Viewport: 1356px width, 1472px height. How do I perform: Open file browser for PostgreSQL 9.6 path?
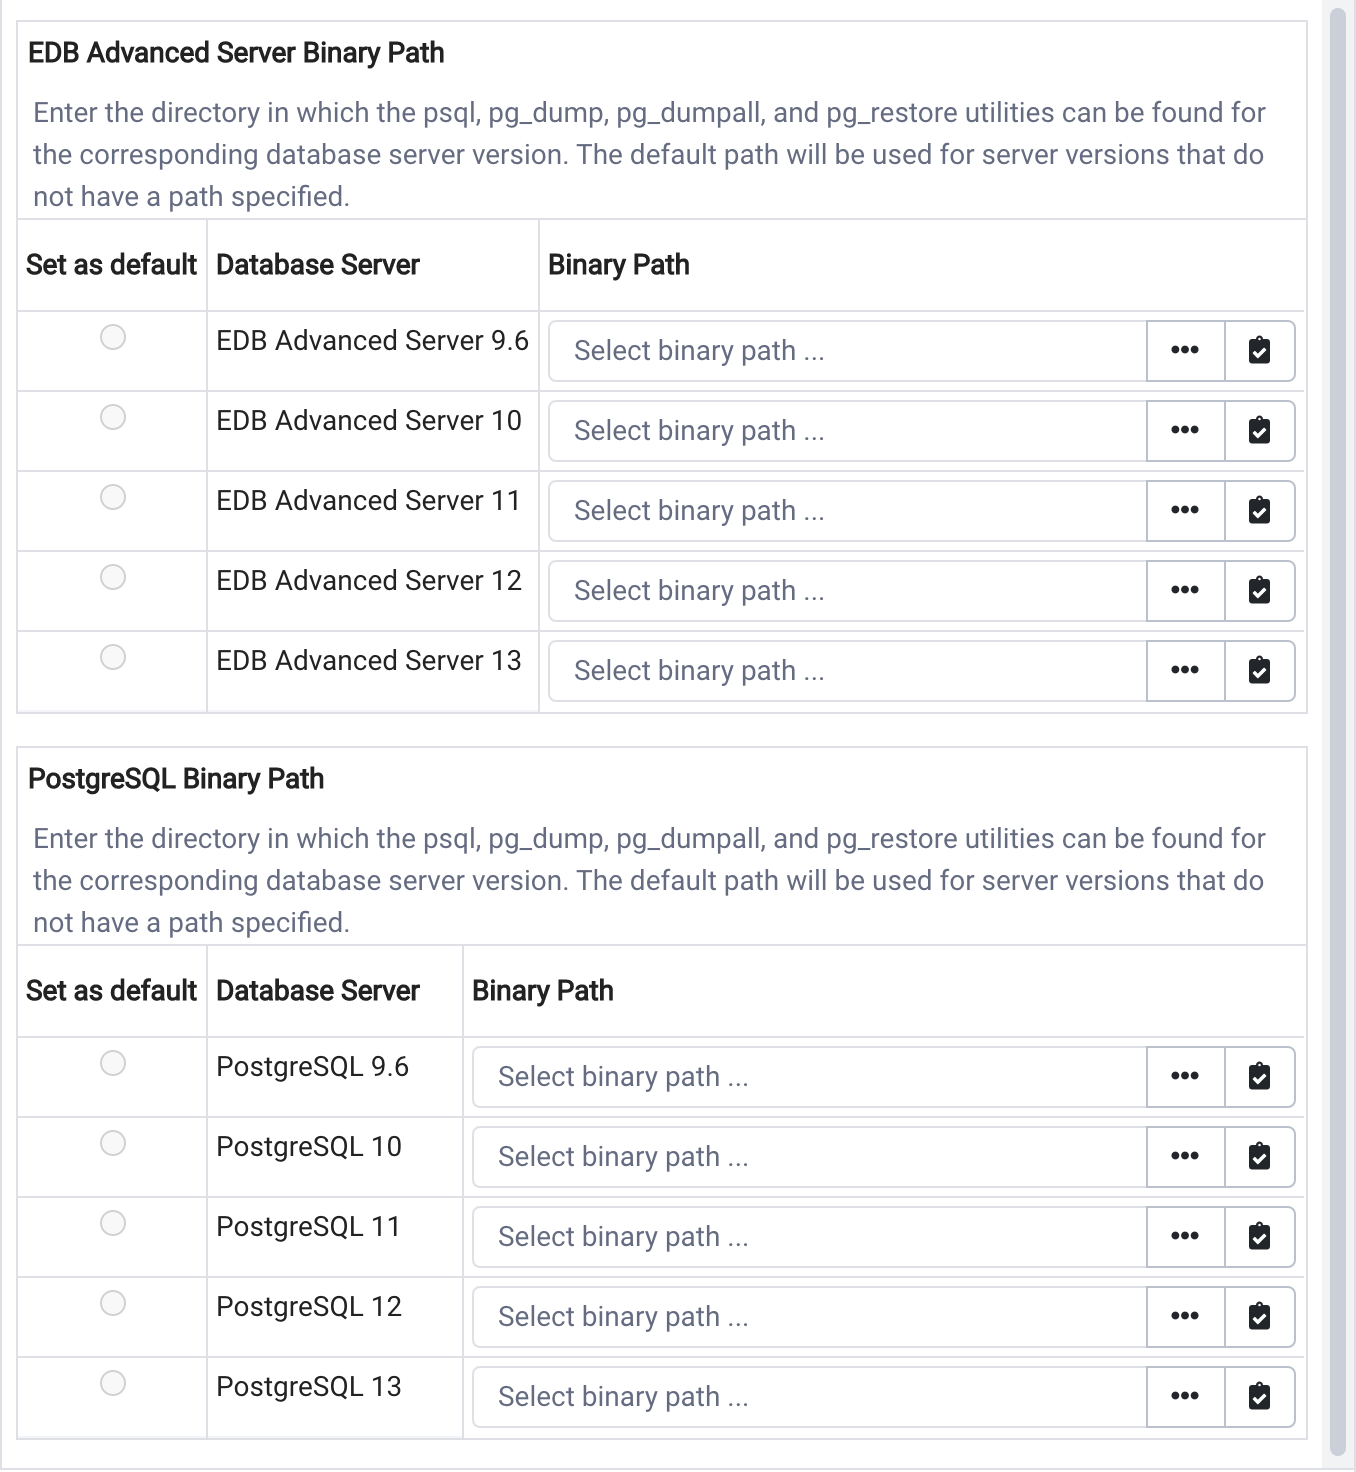click(x=1184, y=1076)
